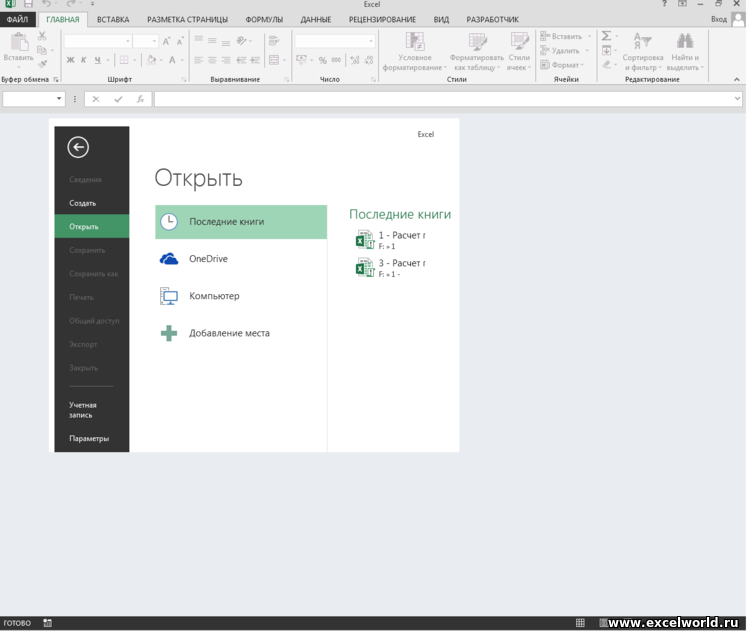Choose Последние книги location
The width and height of the screenshot is (749, 638).
[x=241, y=222]
